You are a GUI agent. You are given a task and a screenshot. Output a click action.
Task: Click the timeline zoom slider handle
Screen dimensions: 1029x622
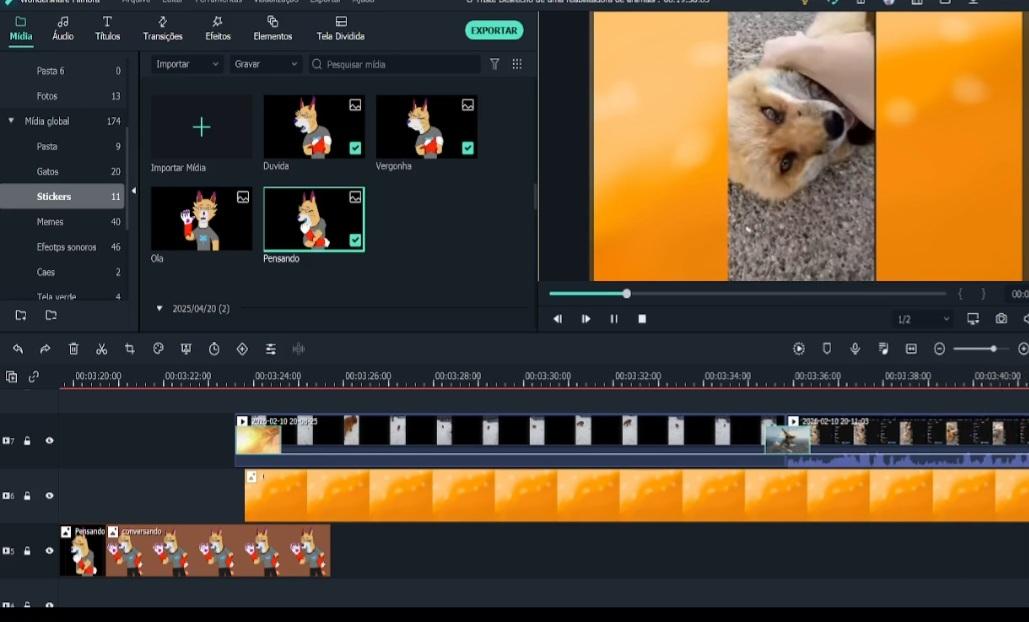993,349
